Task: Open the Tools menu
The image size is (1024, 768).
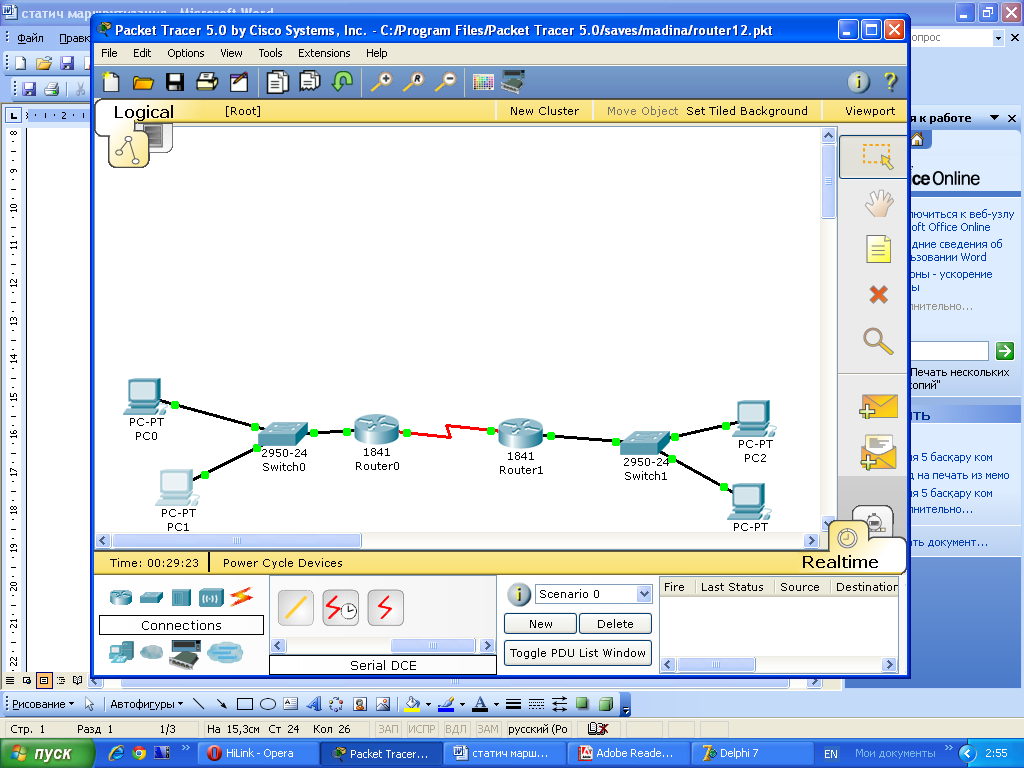Action: pyautogui.click(x=270, y=53)
